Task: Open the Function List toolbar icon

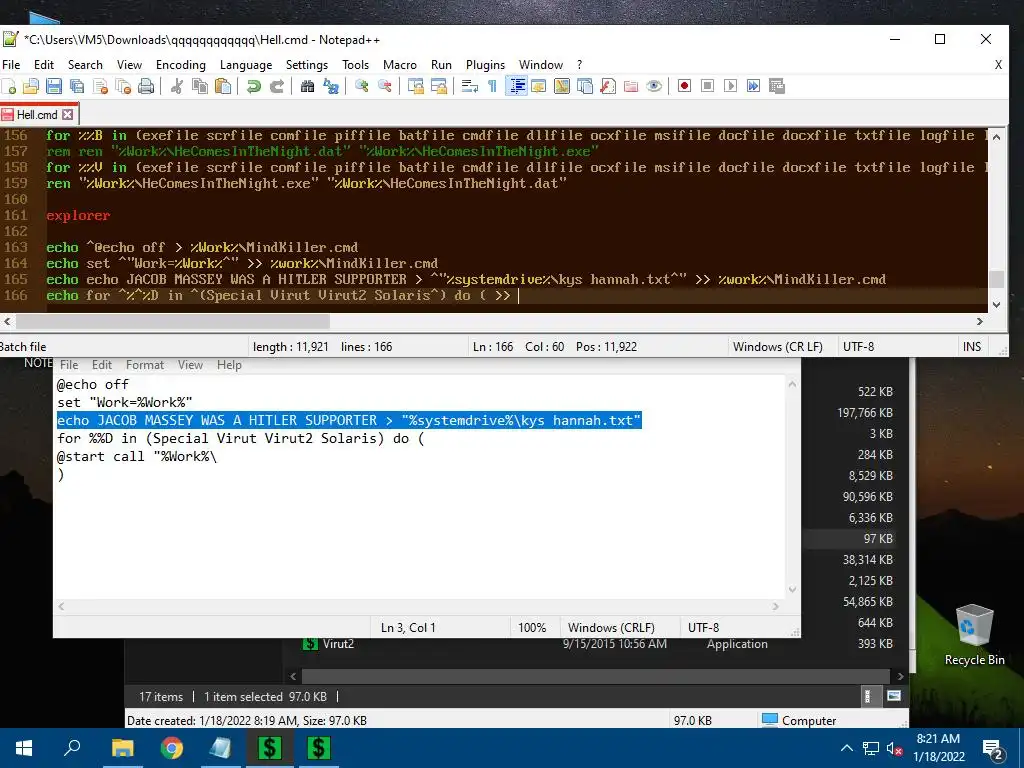Action: click(608, 86)
